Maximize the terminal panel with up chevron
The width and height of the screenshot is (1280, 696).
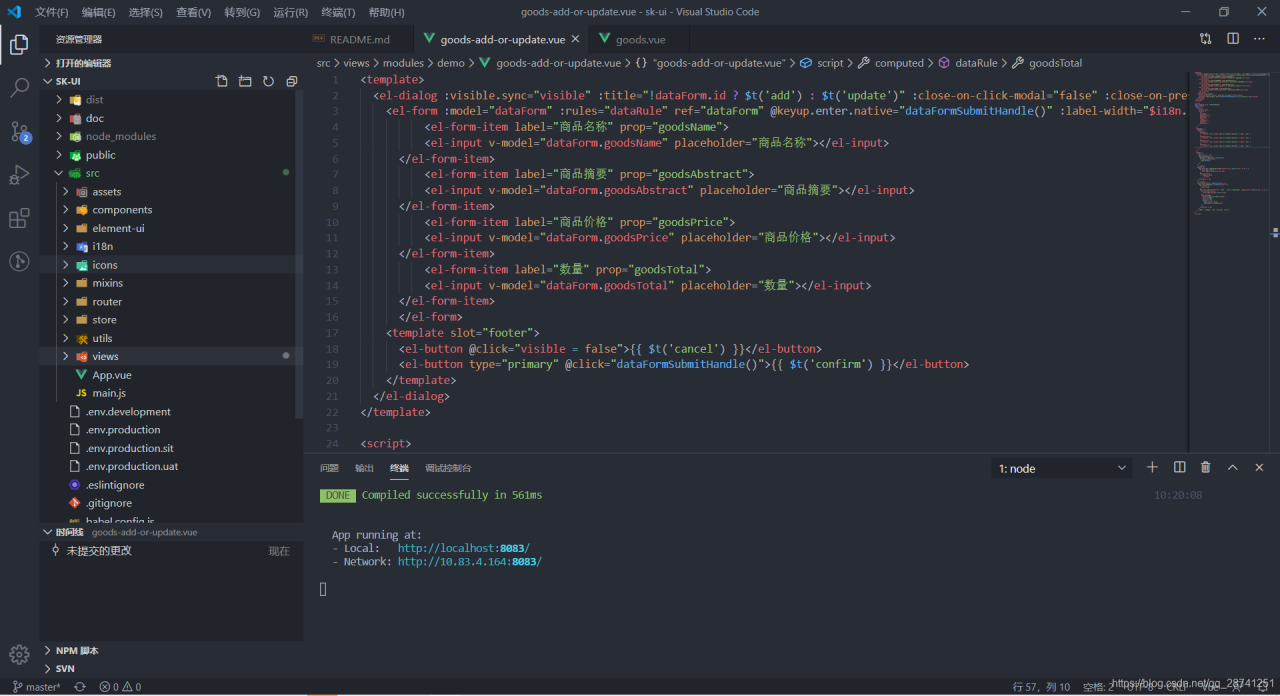pyautogui.click(x=1233, y=467)
